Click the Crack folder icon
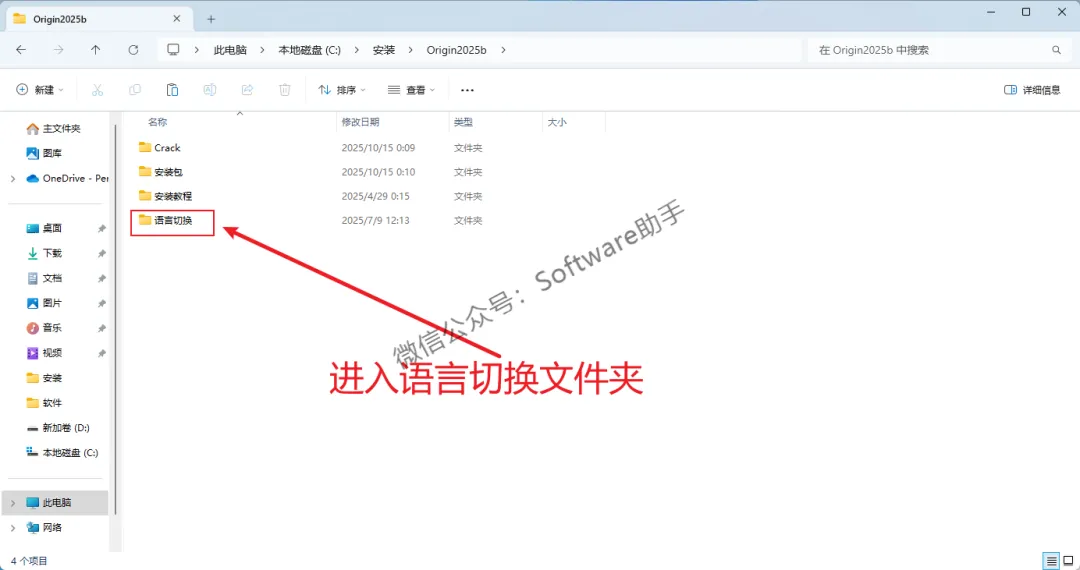Screen dimensions: 1080x570 (x=145, y=147)
